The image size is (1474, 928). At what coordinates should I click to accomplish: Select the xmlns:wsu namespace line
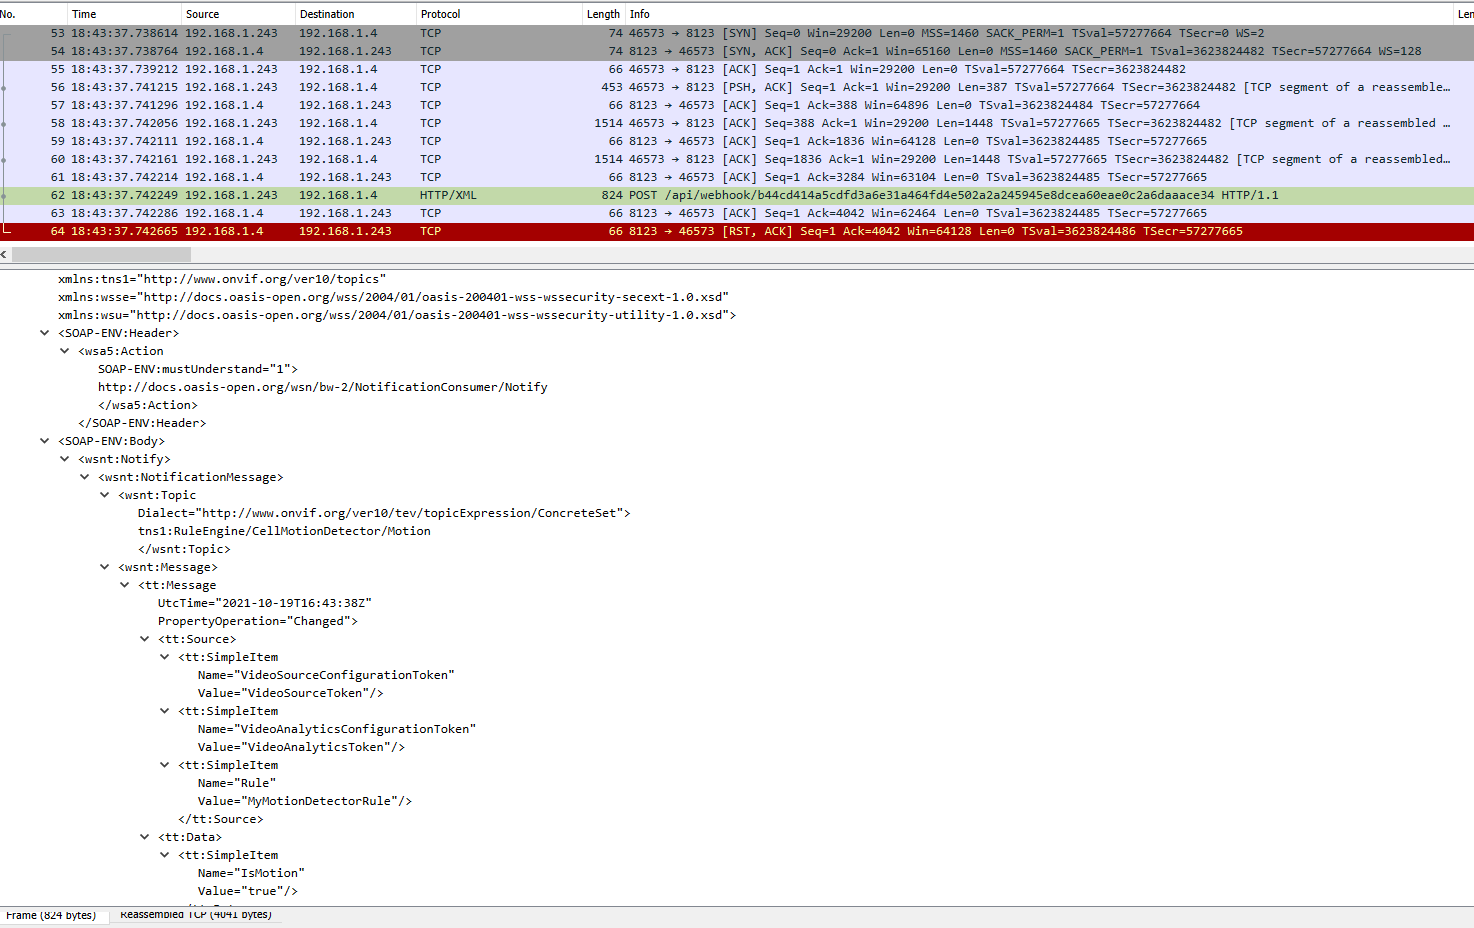397,315
